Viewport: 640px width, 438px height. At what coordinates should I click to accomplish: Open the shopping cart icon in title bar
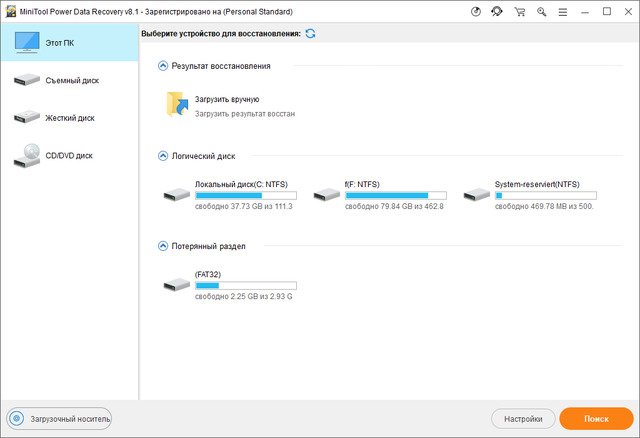coord(520,12)
